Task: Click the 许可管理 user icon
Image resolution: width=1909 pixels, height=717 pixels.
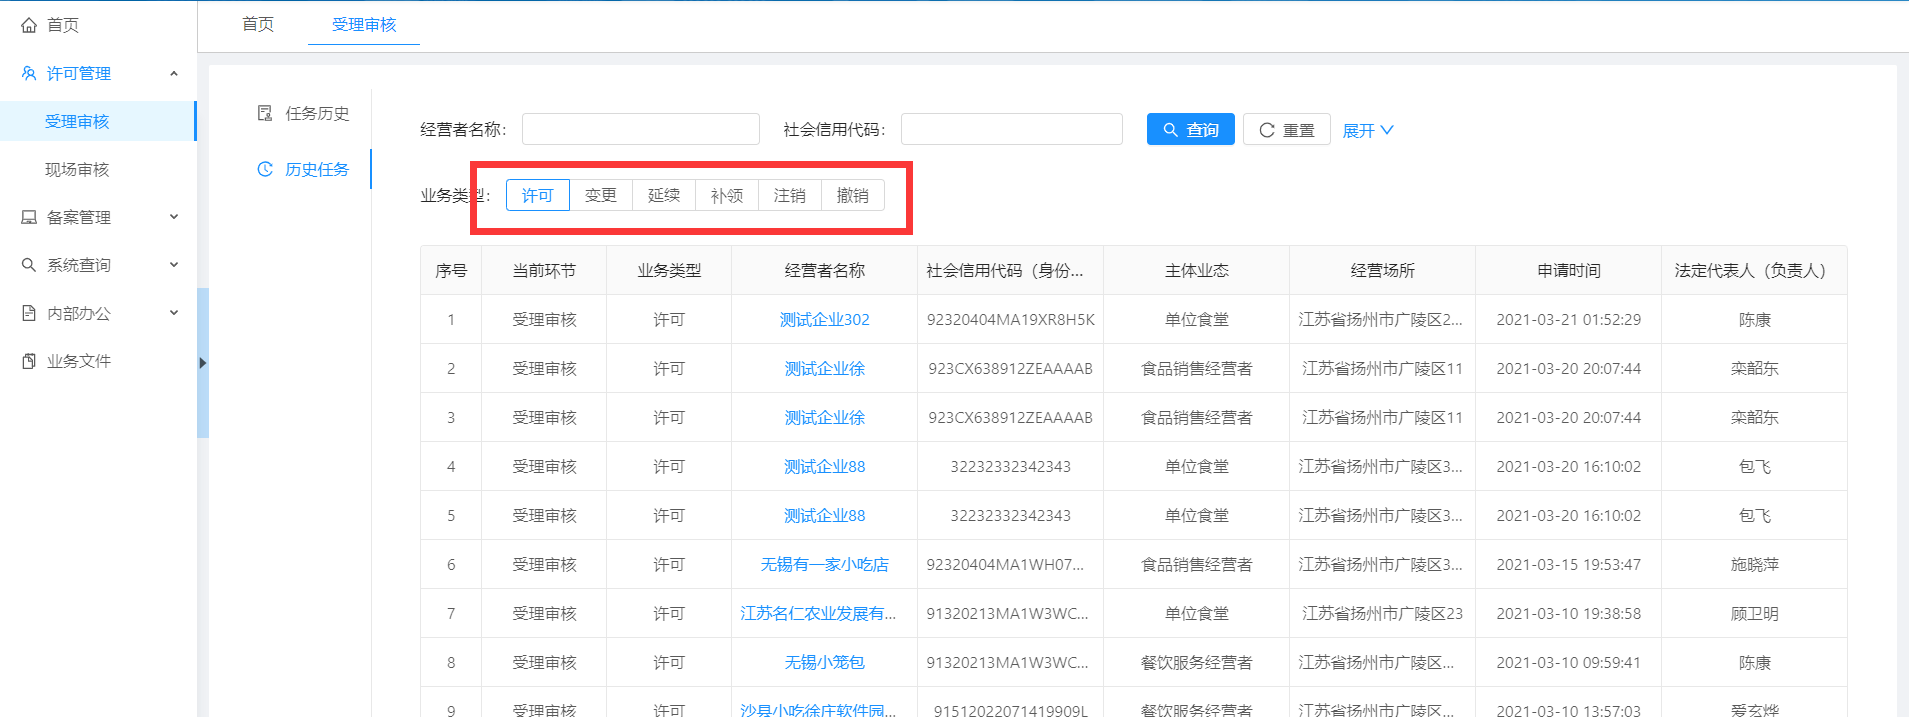Action: pyautogui.click(x=29, y=73)
